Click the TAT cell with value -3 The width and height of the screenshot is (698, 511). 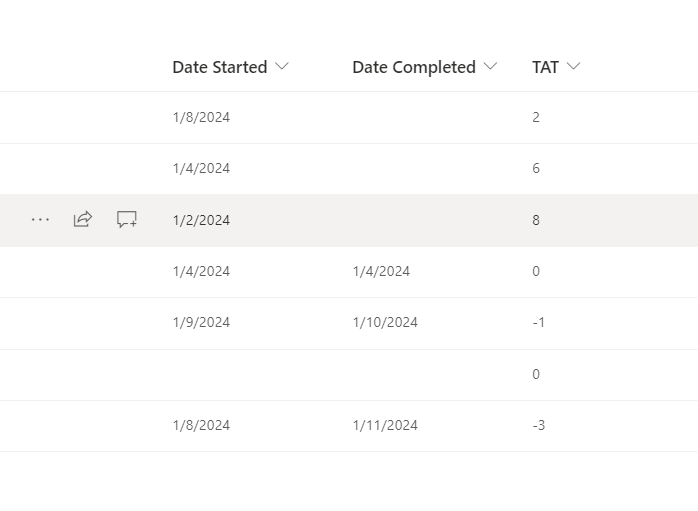(538, 425)
